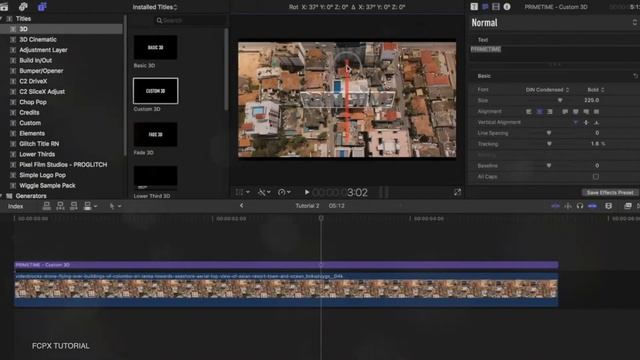
Task: Adjust the Size slider handle
Action: point(560,100)
